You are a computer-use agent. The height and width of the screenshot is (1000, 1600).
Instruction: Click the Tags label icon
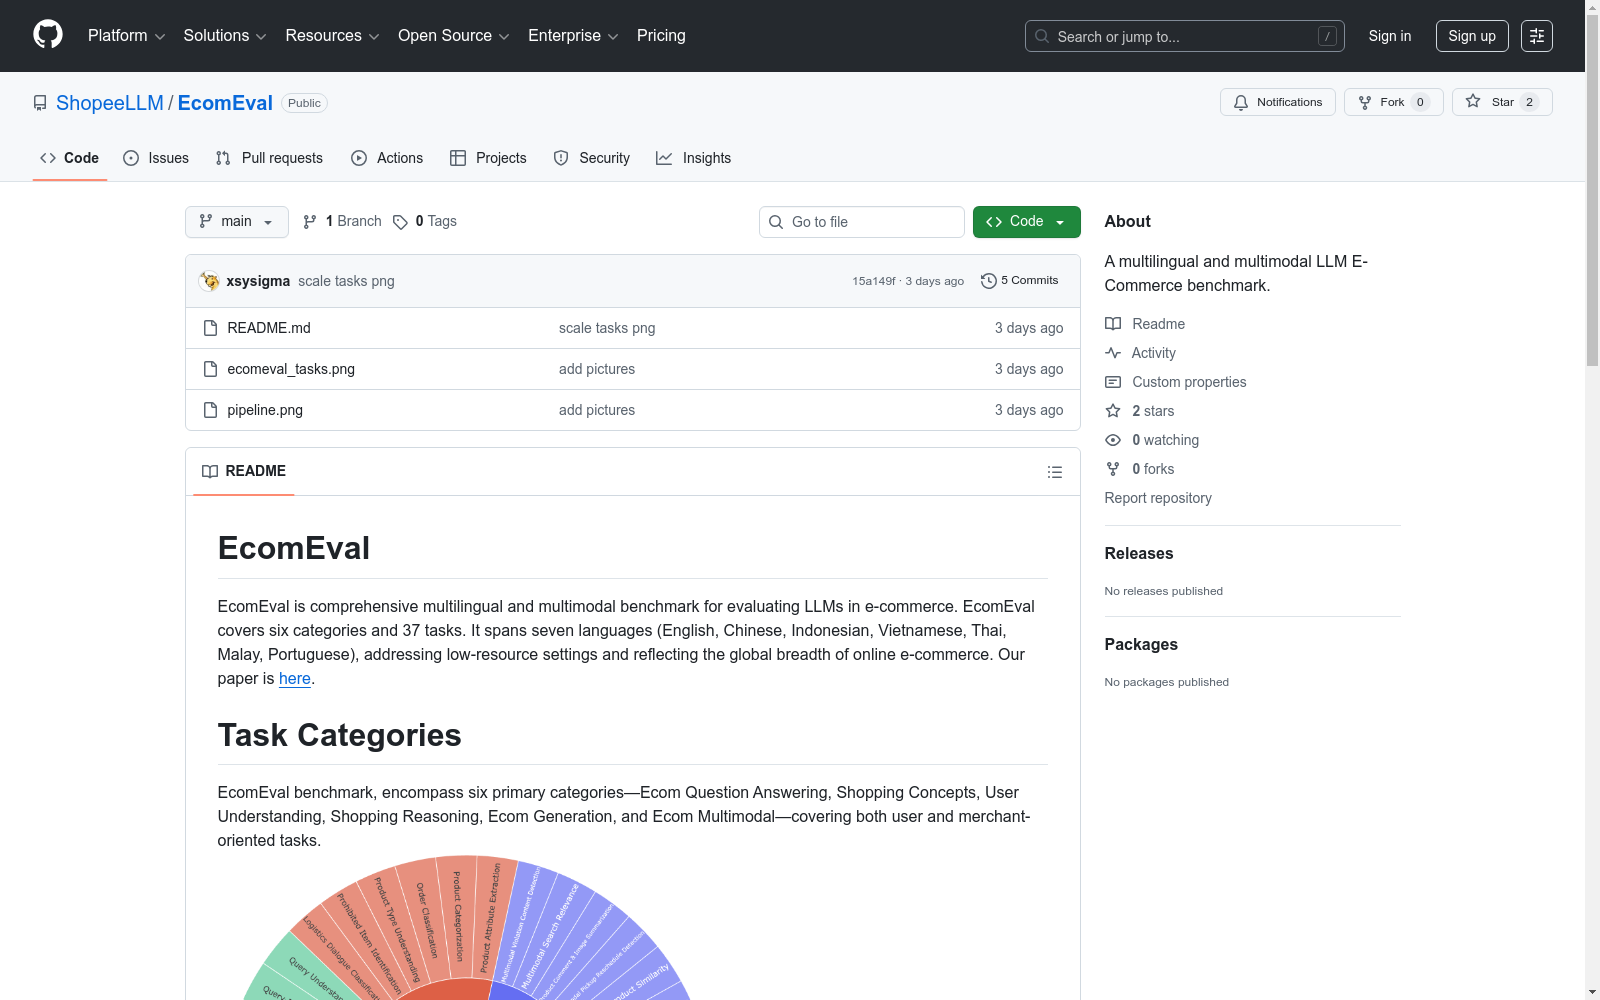coord(400,222)
